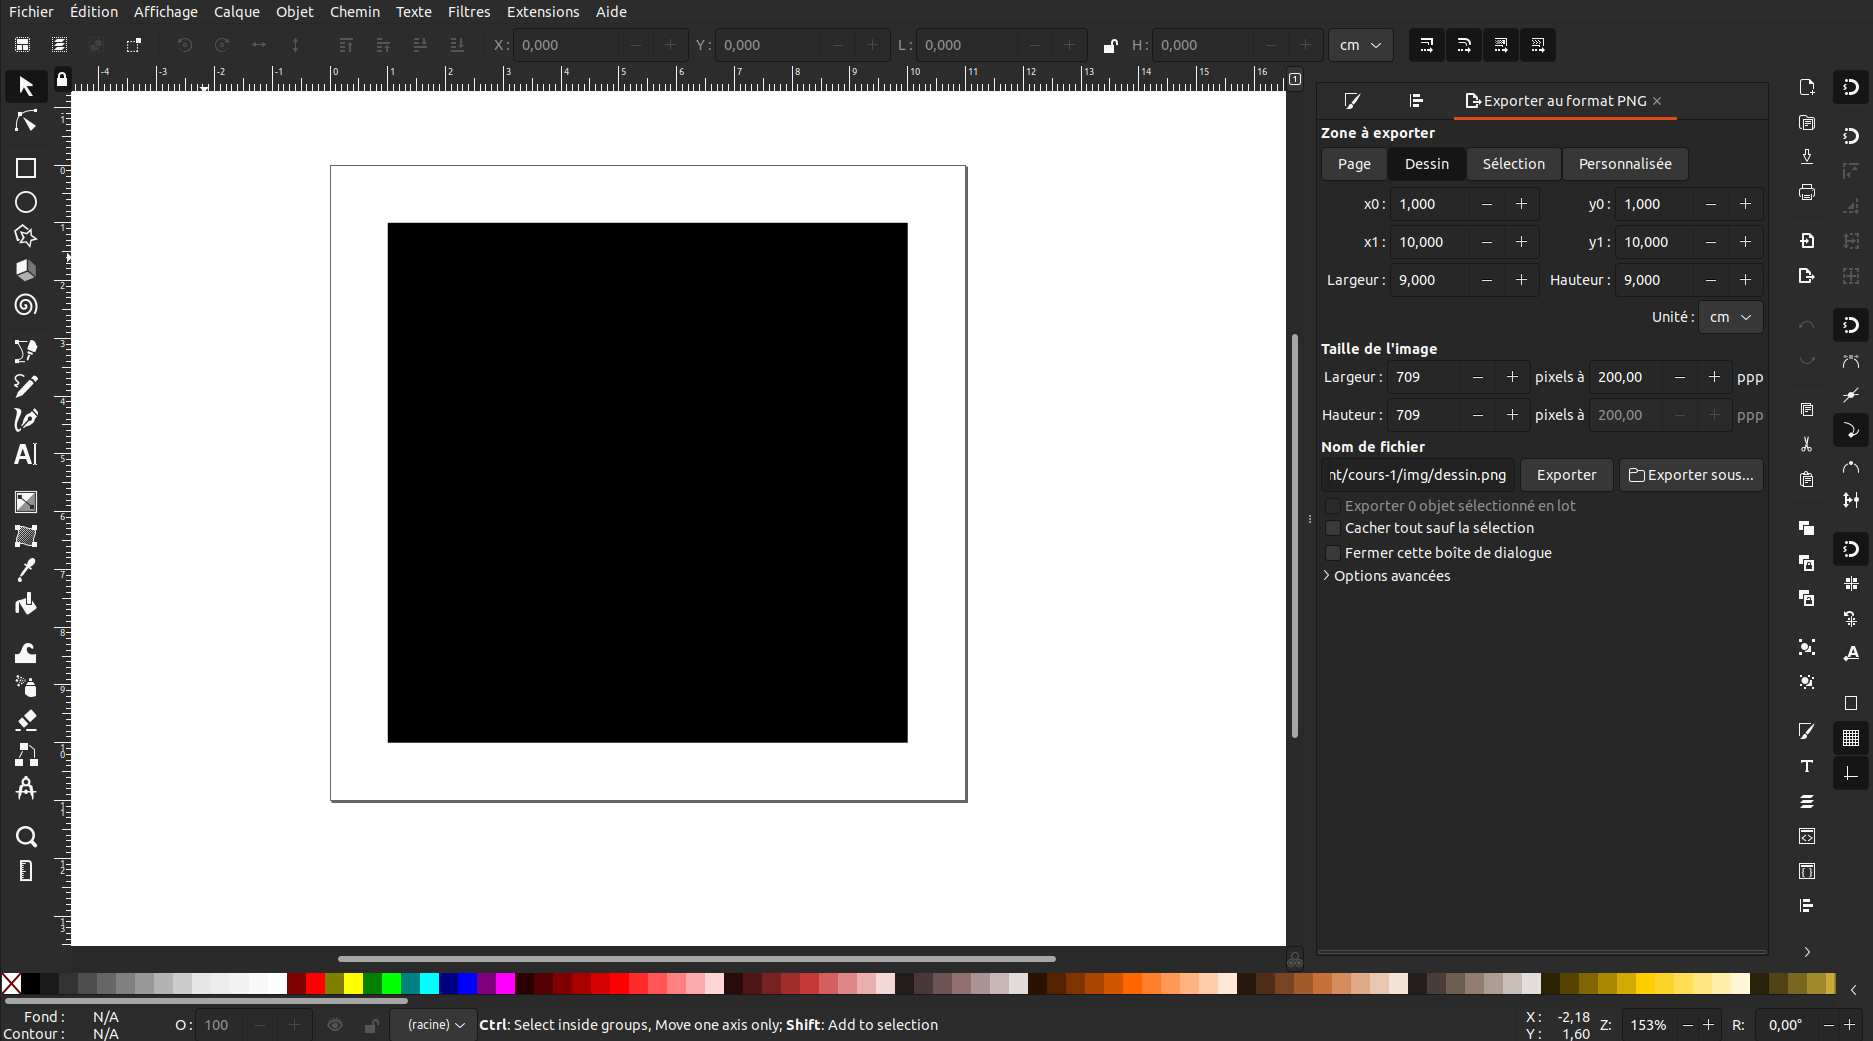Viewport: 1873px width, 1041px height.
Task: Click the Exporter button
Action: click(x=1566, y=475)
